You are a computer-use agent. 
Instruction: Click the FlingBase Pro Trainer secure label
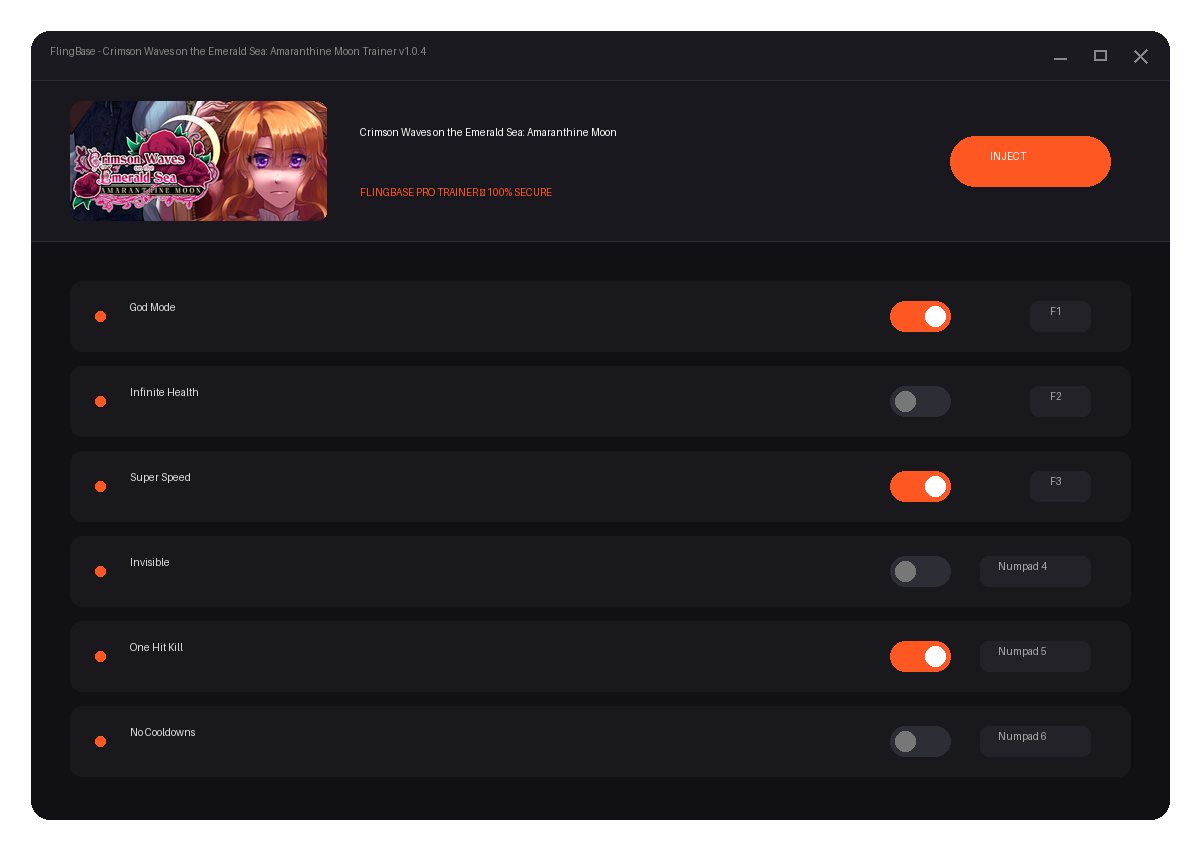click(456, 192)
